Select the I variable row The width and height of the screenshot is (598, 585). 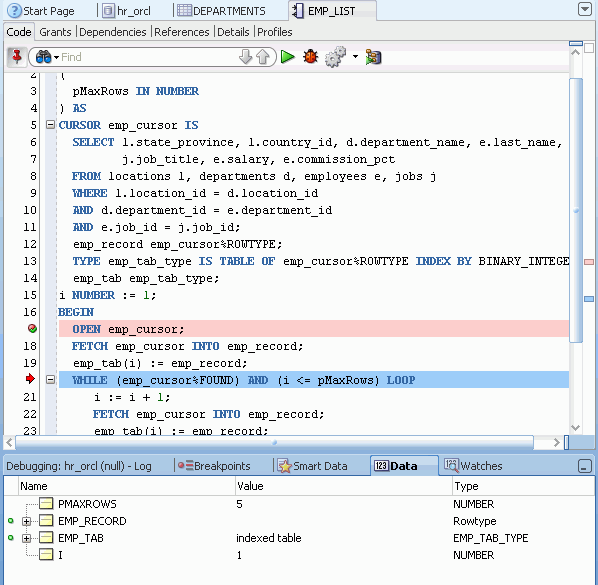299,555
